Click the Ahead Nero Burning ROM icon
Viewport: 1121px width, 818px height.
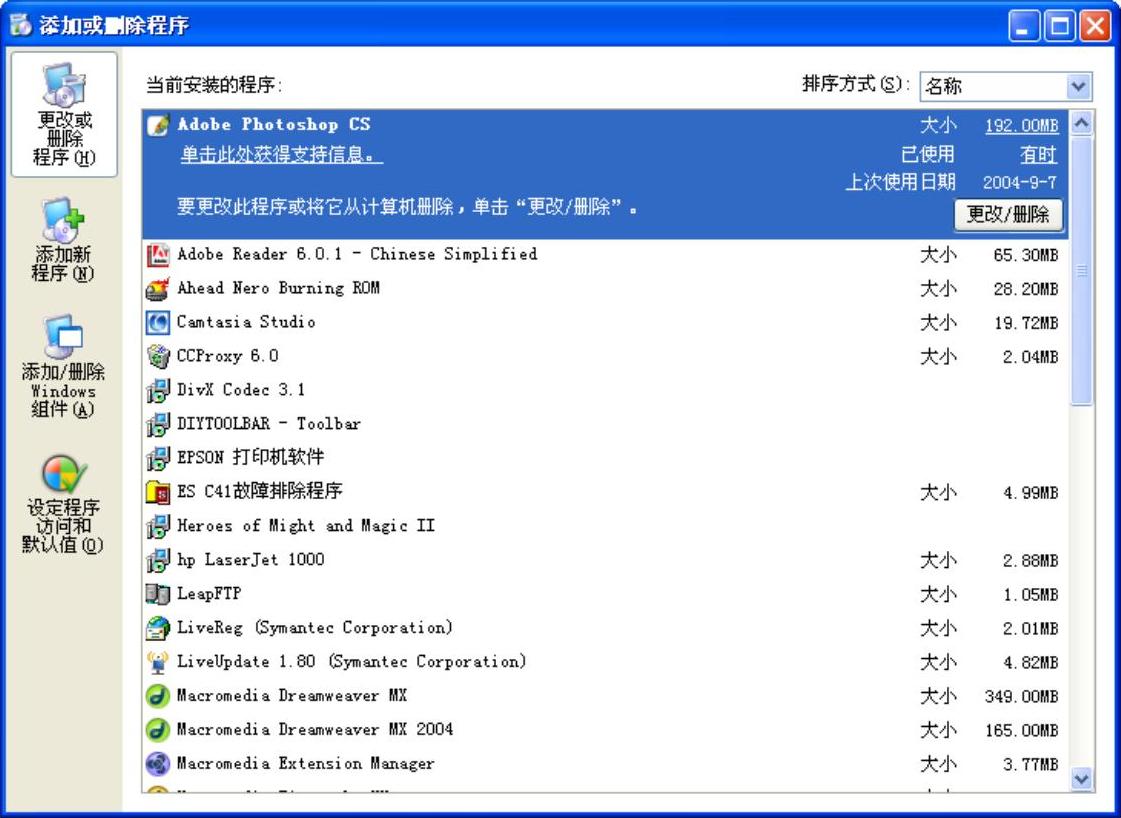(x=157, y=289)
